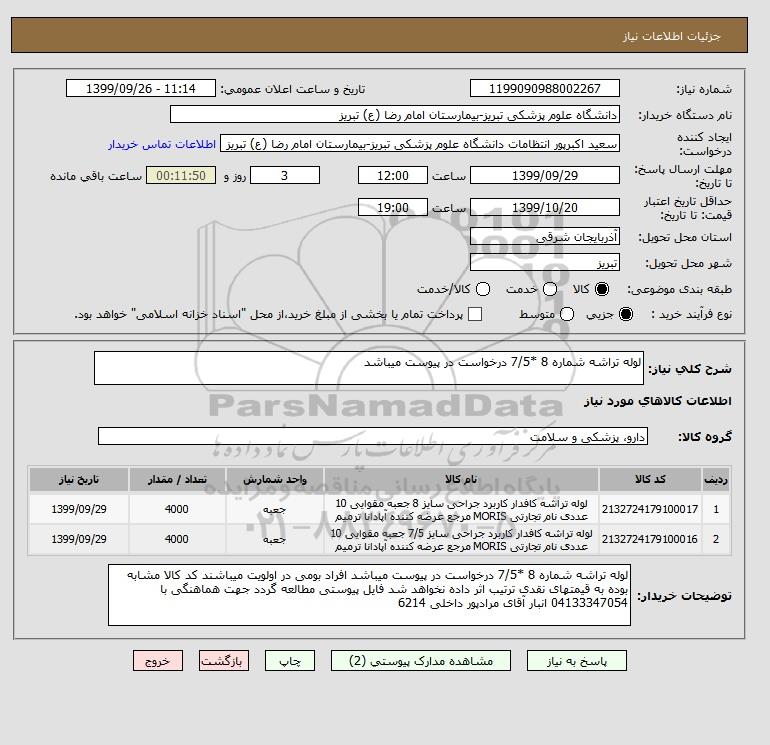The width and height of the screenshot is (770, 745).
Task: Open buyer contact information link
Action: [162, 144]
